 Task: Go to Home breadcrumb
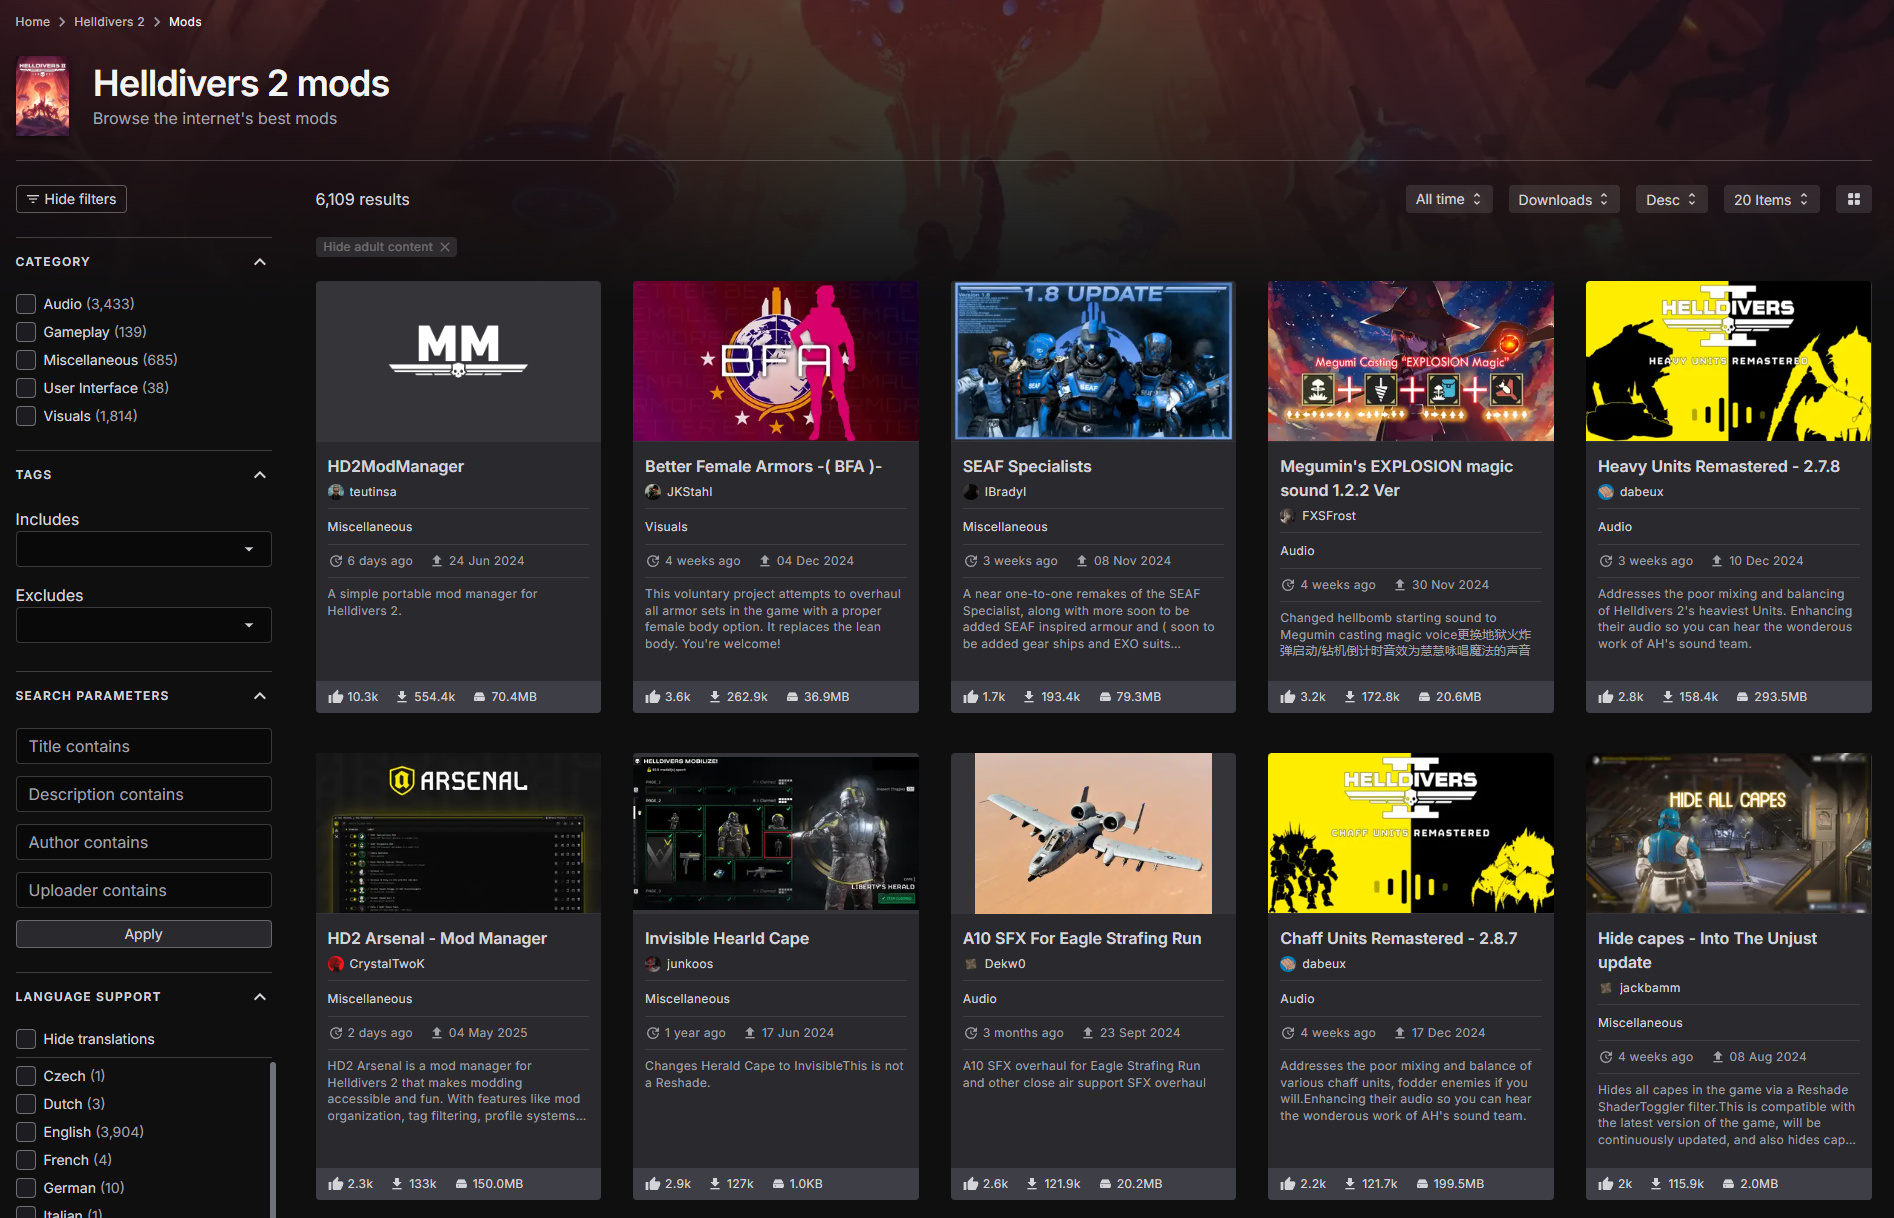click(x=33, y=22)
